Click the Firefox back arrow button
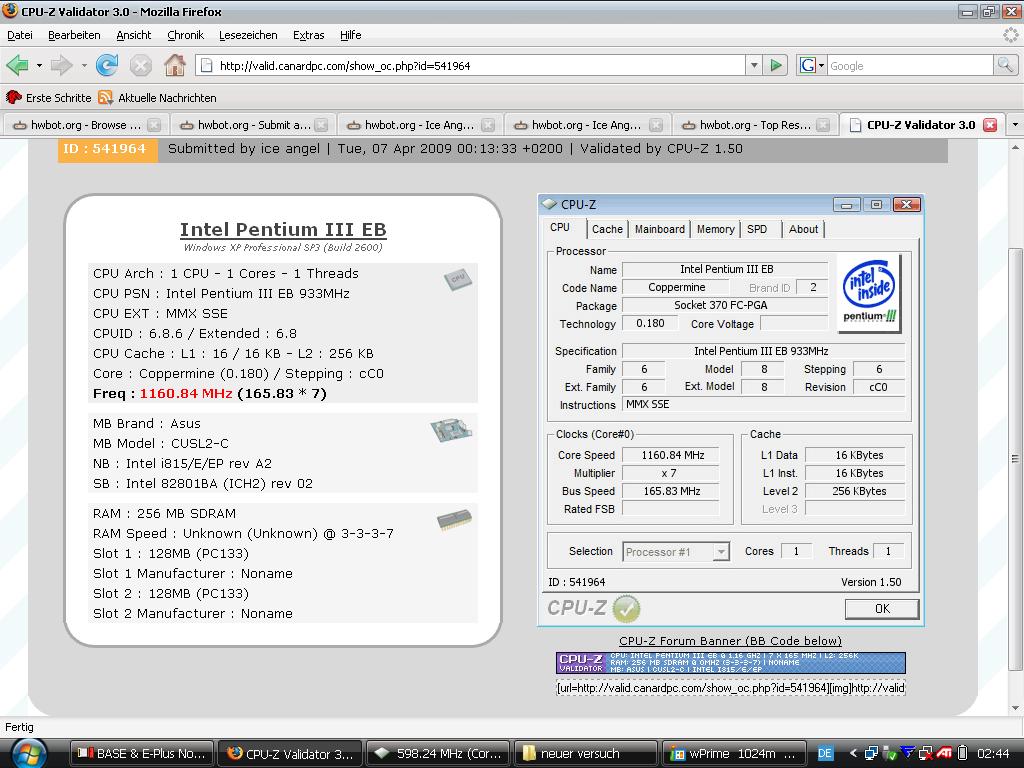1024x768 pixels. (18, 65)
